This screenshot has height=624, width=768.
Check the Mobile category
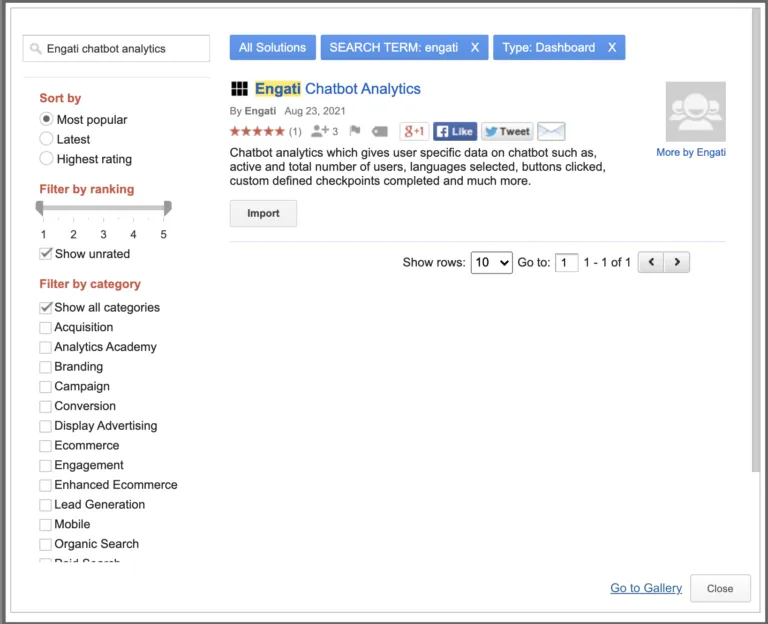45,525
